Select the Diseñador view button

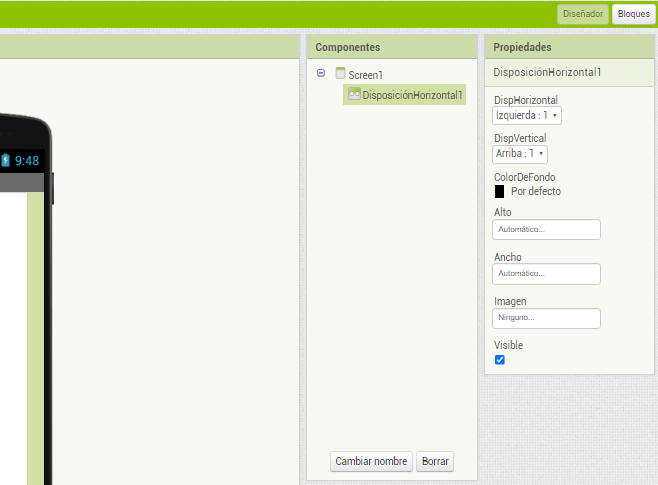[583, 14]
